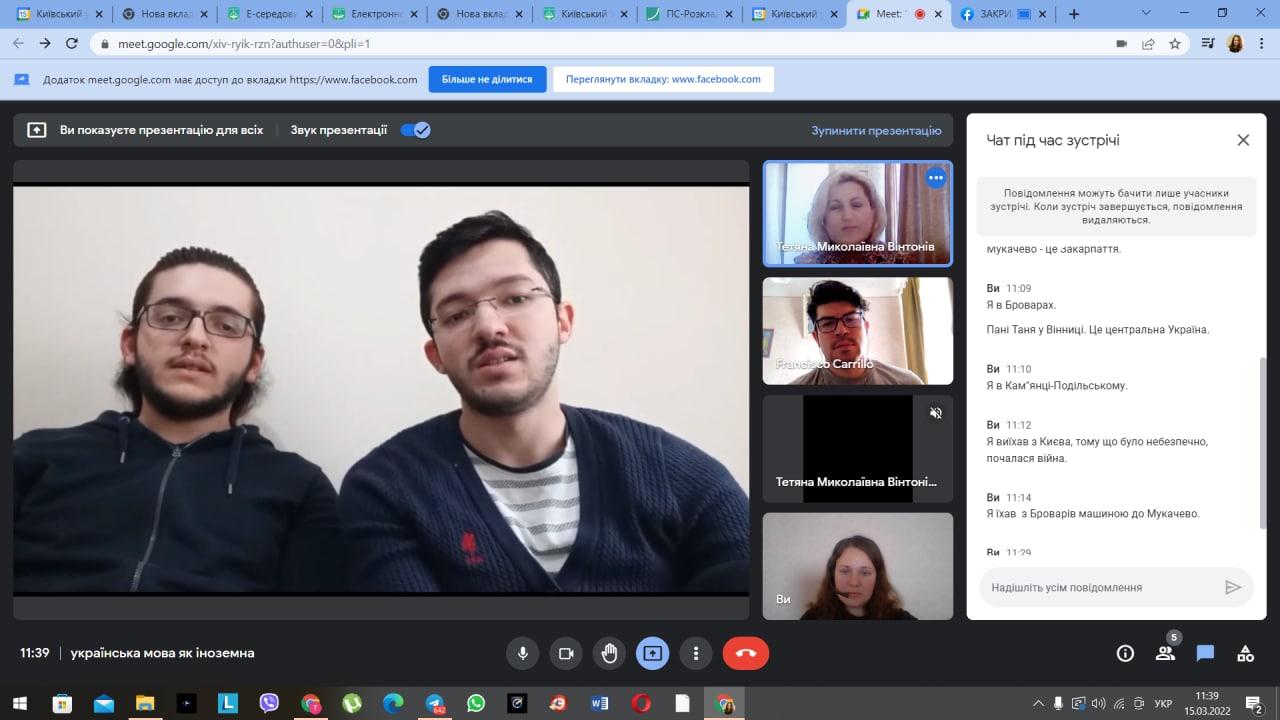Viewport: 1280px width, 720px height.
Task: Open more options three-dot menu
Action: click(x=696, y=653)
